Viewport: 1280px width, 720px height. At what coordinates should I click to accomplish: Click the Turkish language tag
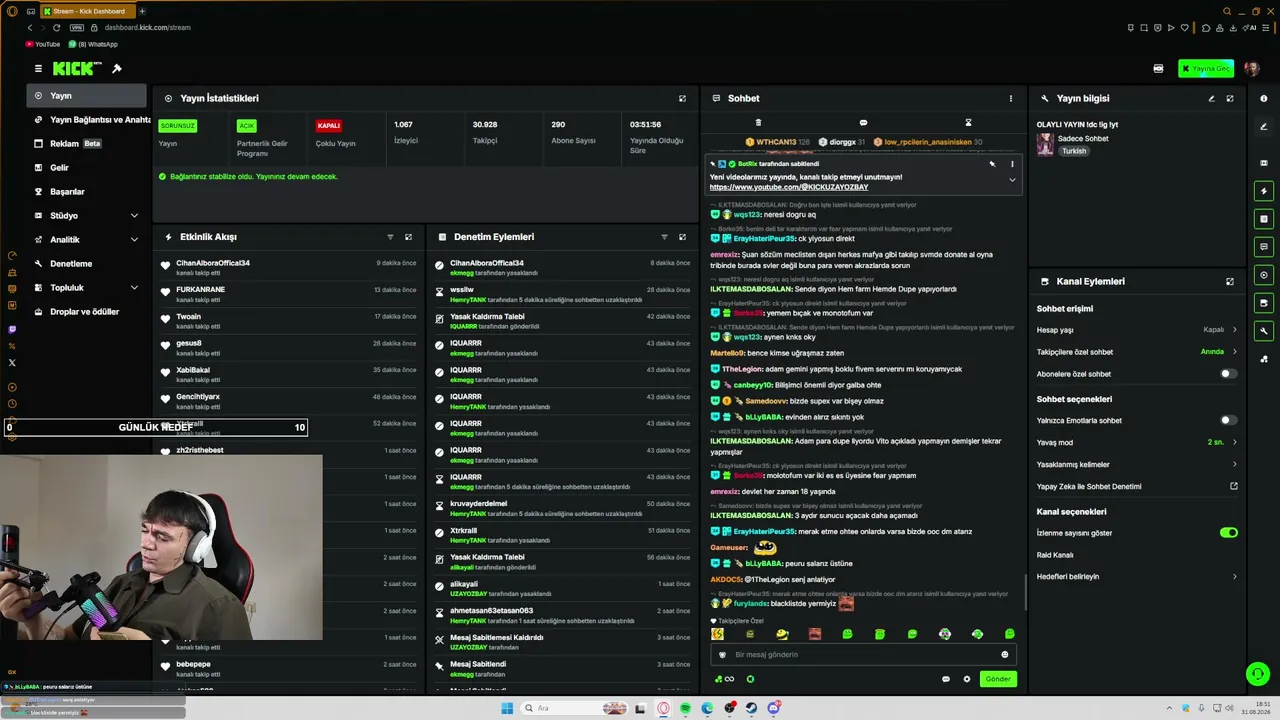click(1074, 151)
